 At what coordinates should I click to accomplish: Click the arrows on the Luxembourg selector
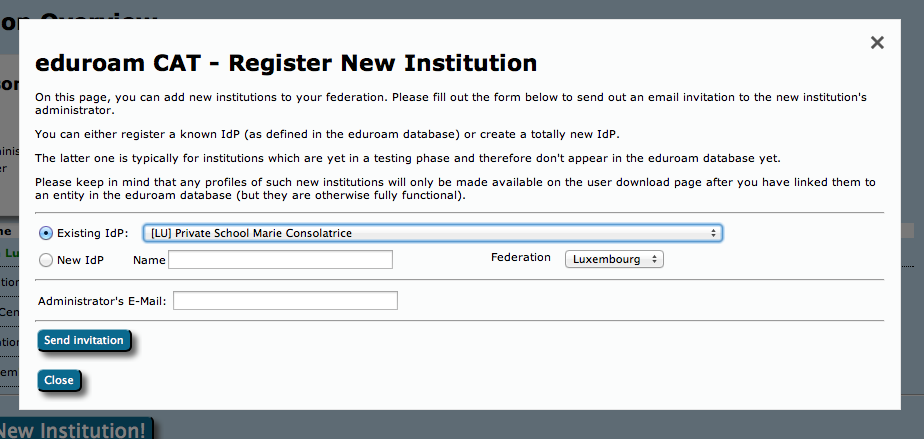pos(654,259)
